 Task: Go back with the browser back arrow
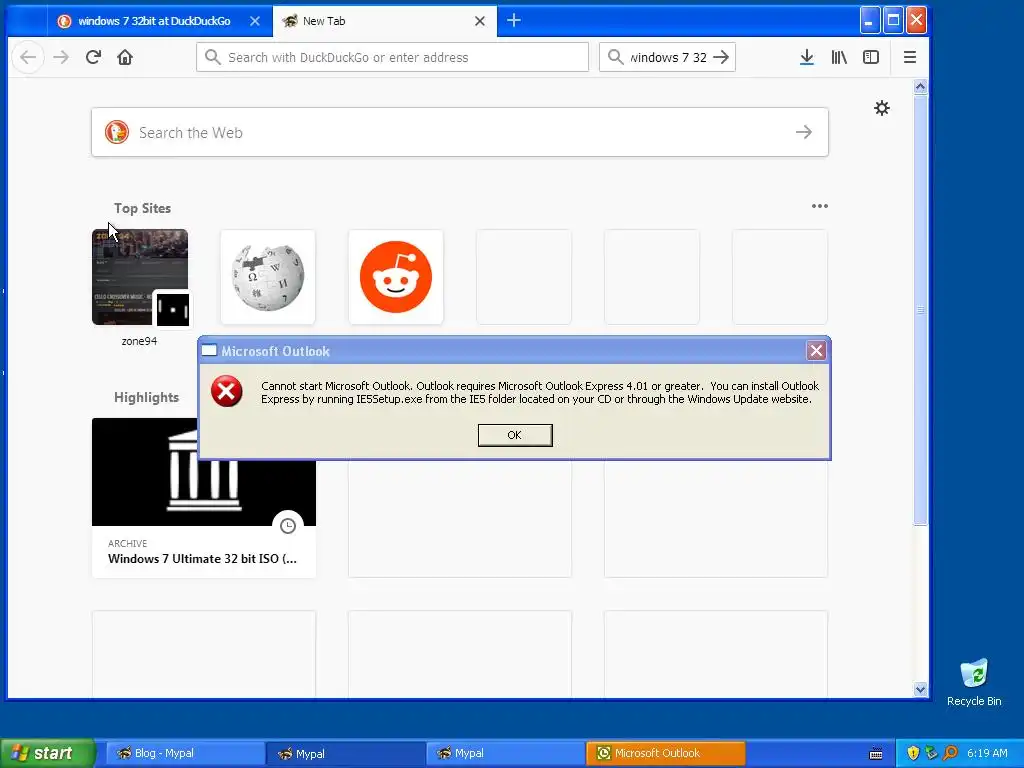(x=28, y=57)
